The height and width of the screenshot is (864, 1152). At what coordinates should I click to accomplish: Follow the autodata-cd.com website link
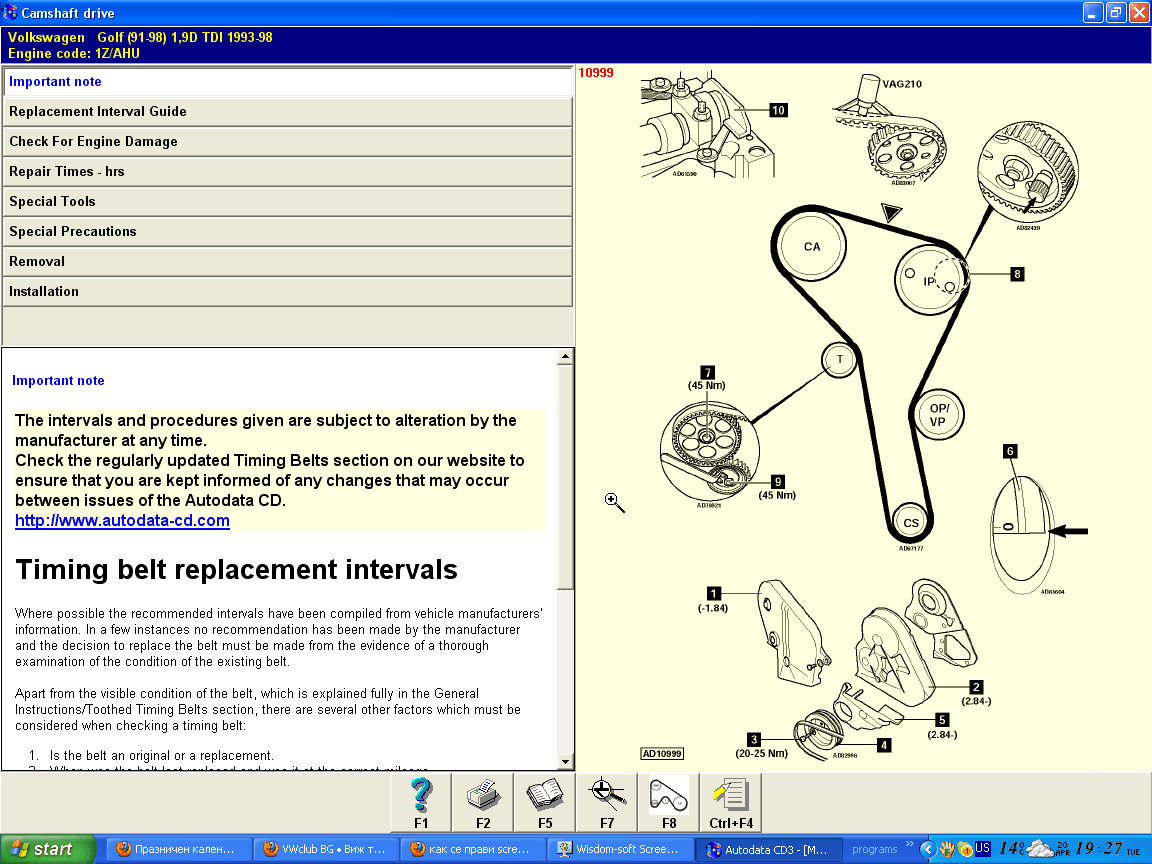point(122,521)
